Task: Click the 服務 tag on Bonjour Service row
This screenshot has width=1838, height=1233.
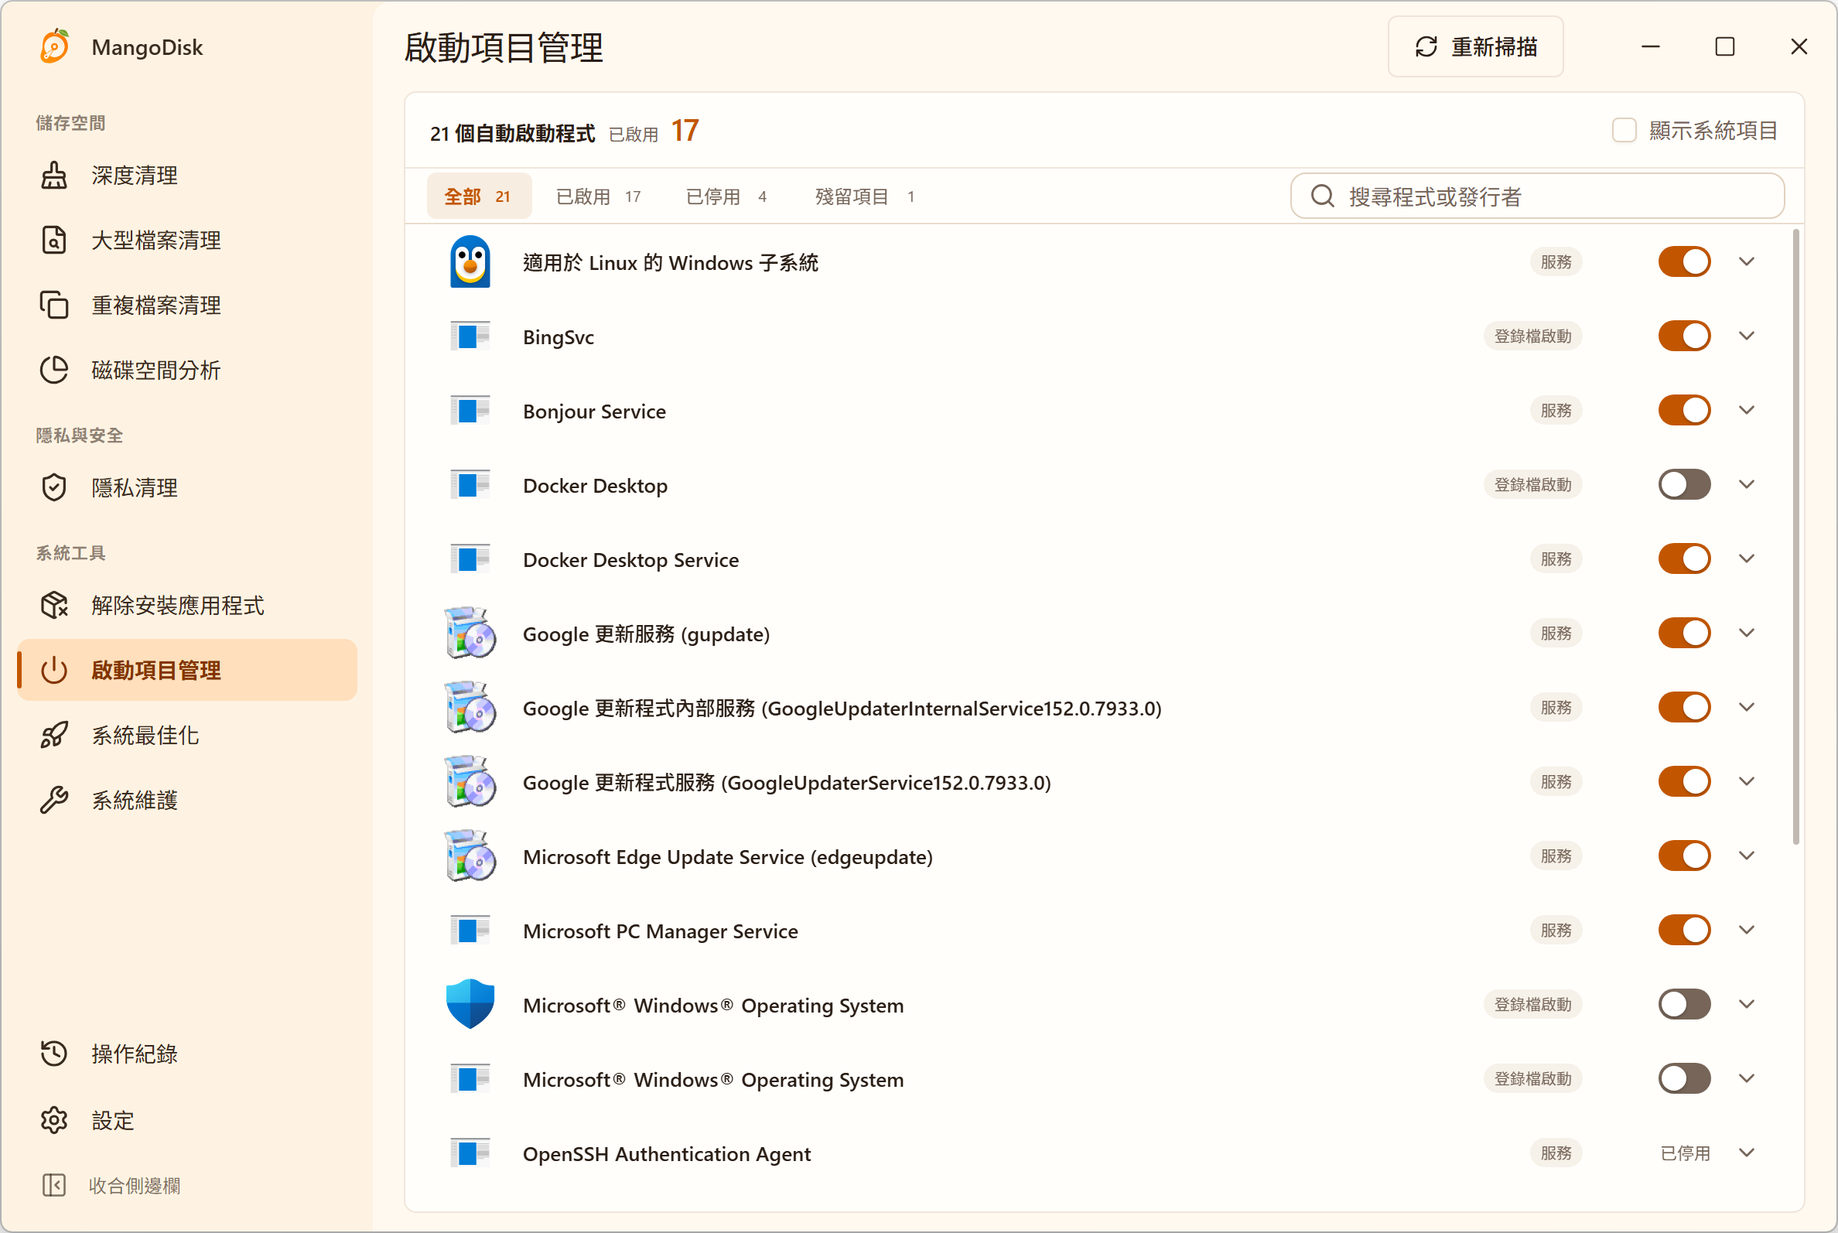Action: (x=1556, y=410)
